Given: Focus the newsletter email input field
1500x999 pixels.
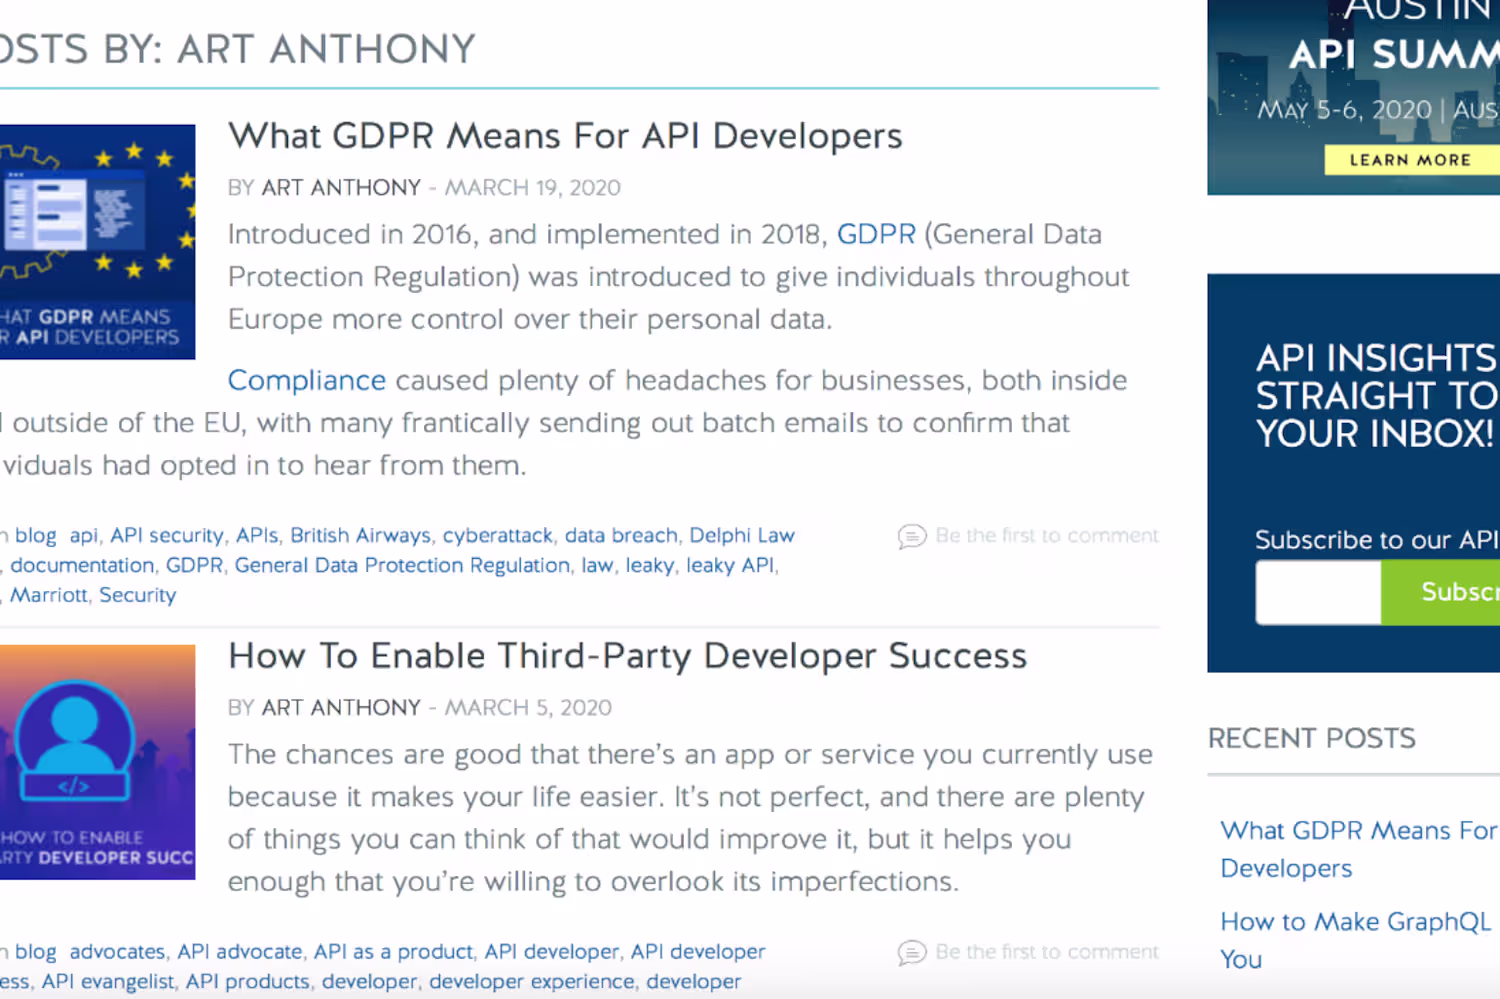Looking at the screenshot, I should 1318,592.
